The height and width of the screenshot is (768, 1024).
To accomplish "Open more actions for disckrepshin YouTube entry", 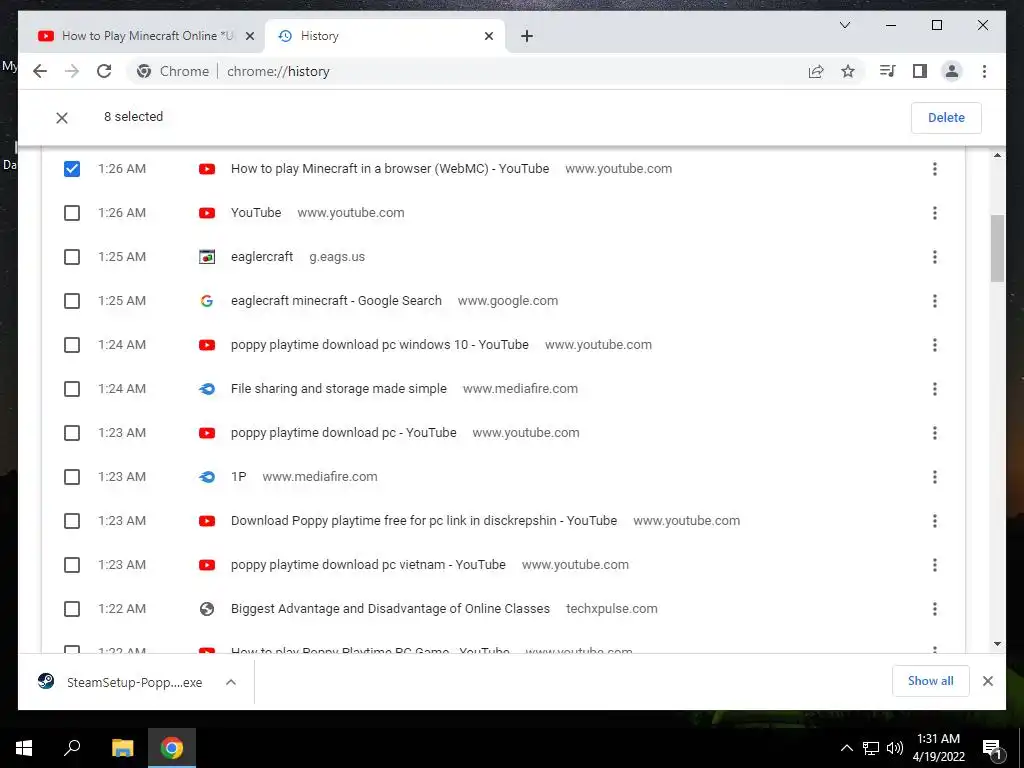I will coord(935,520).
